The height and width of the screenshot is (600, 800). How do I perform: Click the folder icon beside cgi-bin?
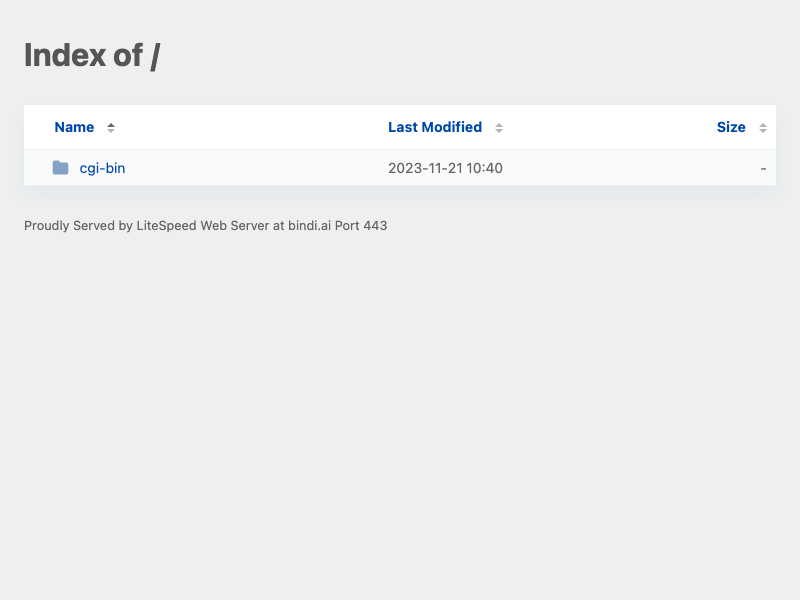pos(60,167)
